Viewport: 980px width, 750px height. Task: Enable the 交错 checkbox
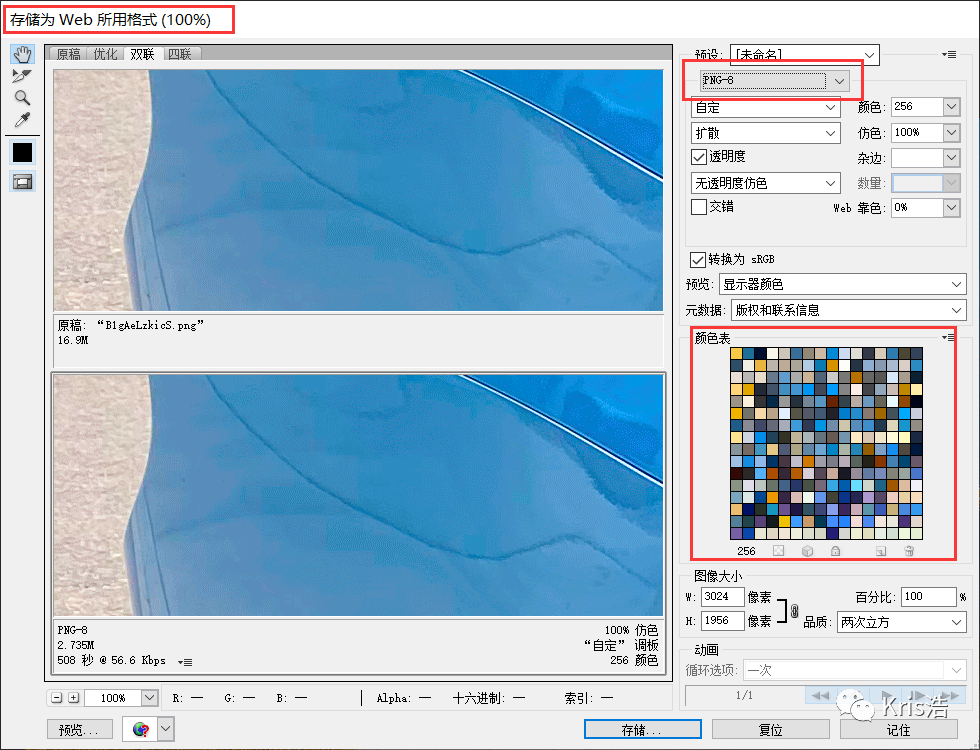click(697, 207)
